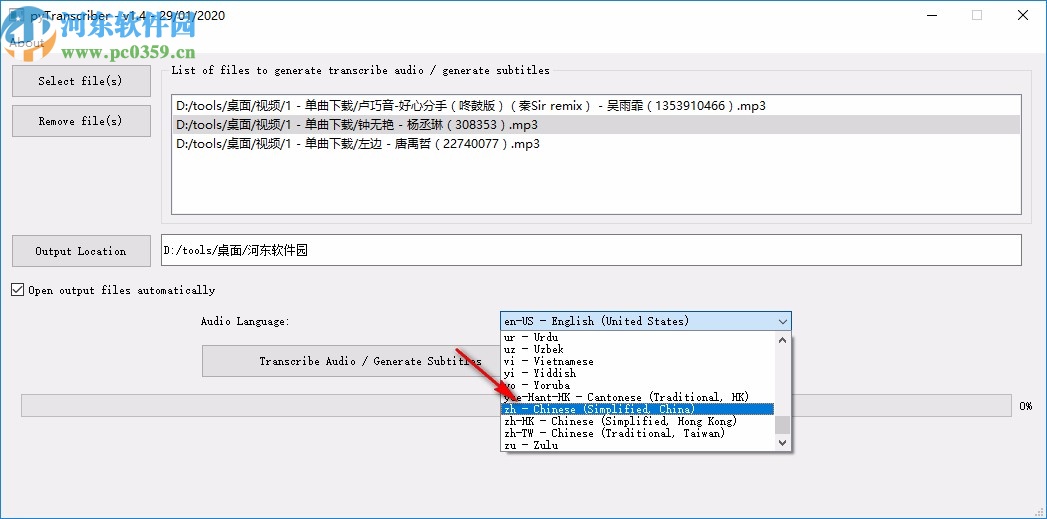Choose yo - Yoruba from language list
The height and width of the screenshot is (519, 1047).
(x=638, y=385)
